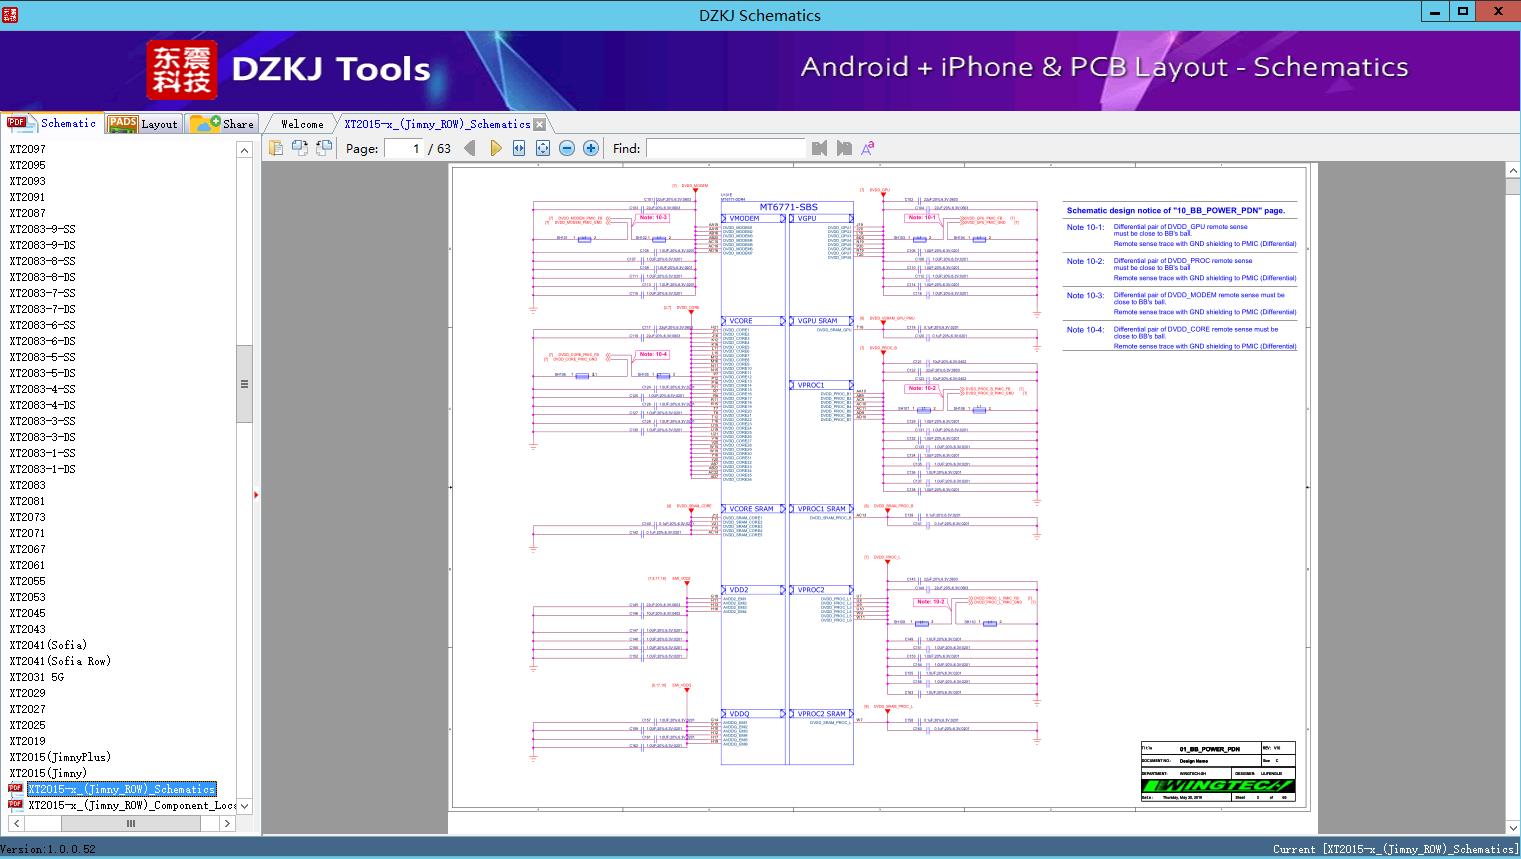The height and width of the screenshot is (859, 1521).
Task: Select XT2041(Sofia Row) in the model list
Action: coord(60,661)
